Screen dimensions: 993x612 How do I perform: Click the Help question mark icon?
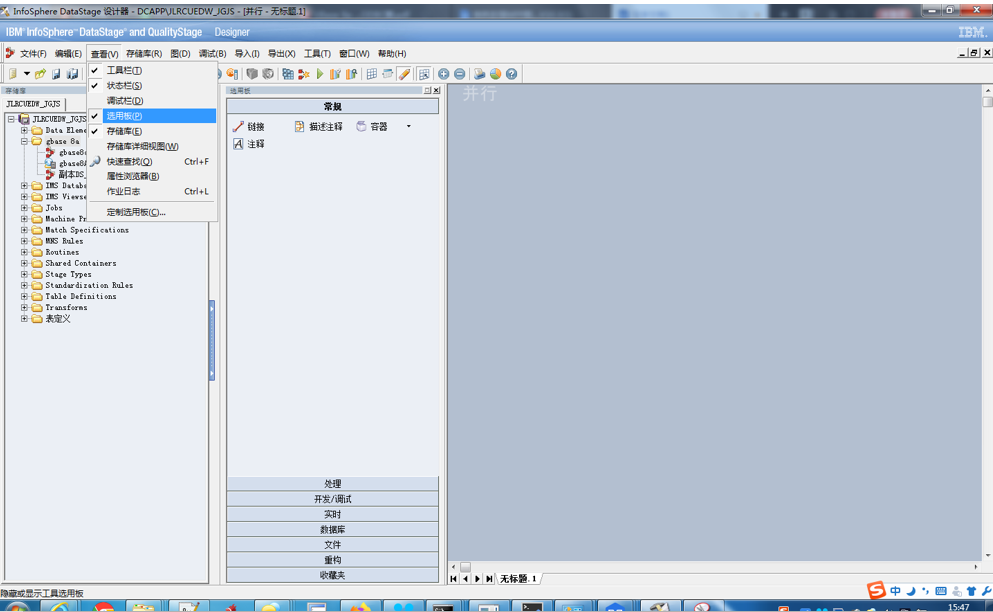(512, 74)
